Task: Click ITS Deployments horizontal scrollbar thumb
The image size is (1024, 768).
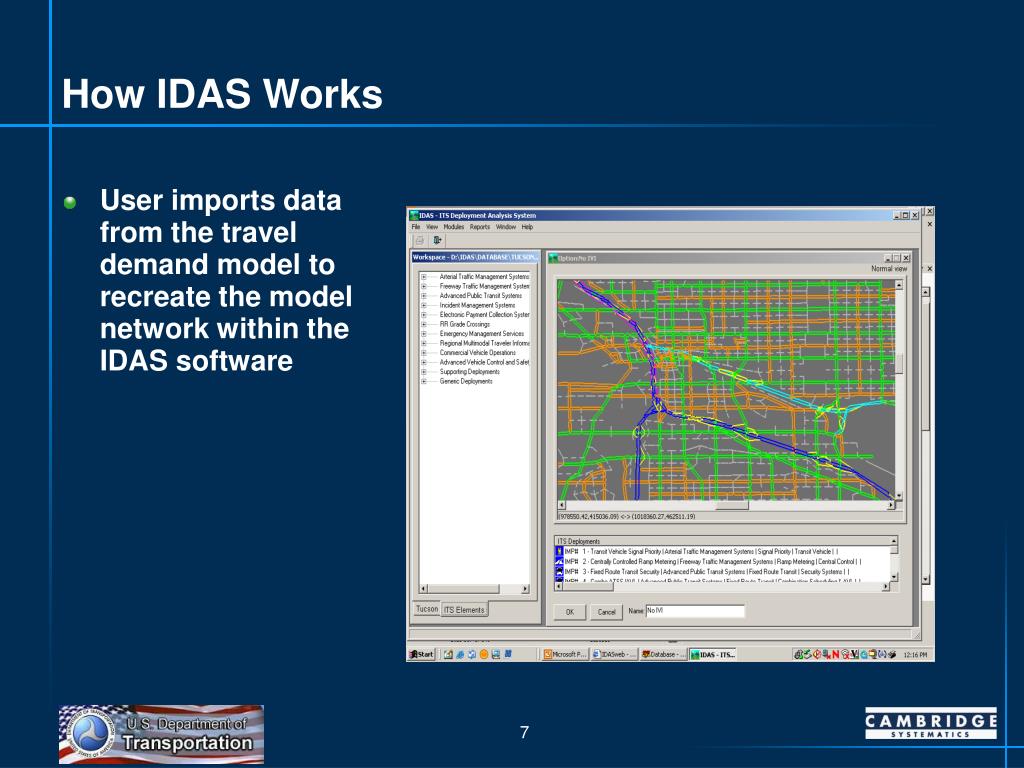Action: tap(588, 586)
